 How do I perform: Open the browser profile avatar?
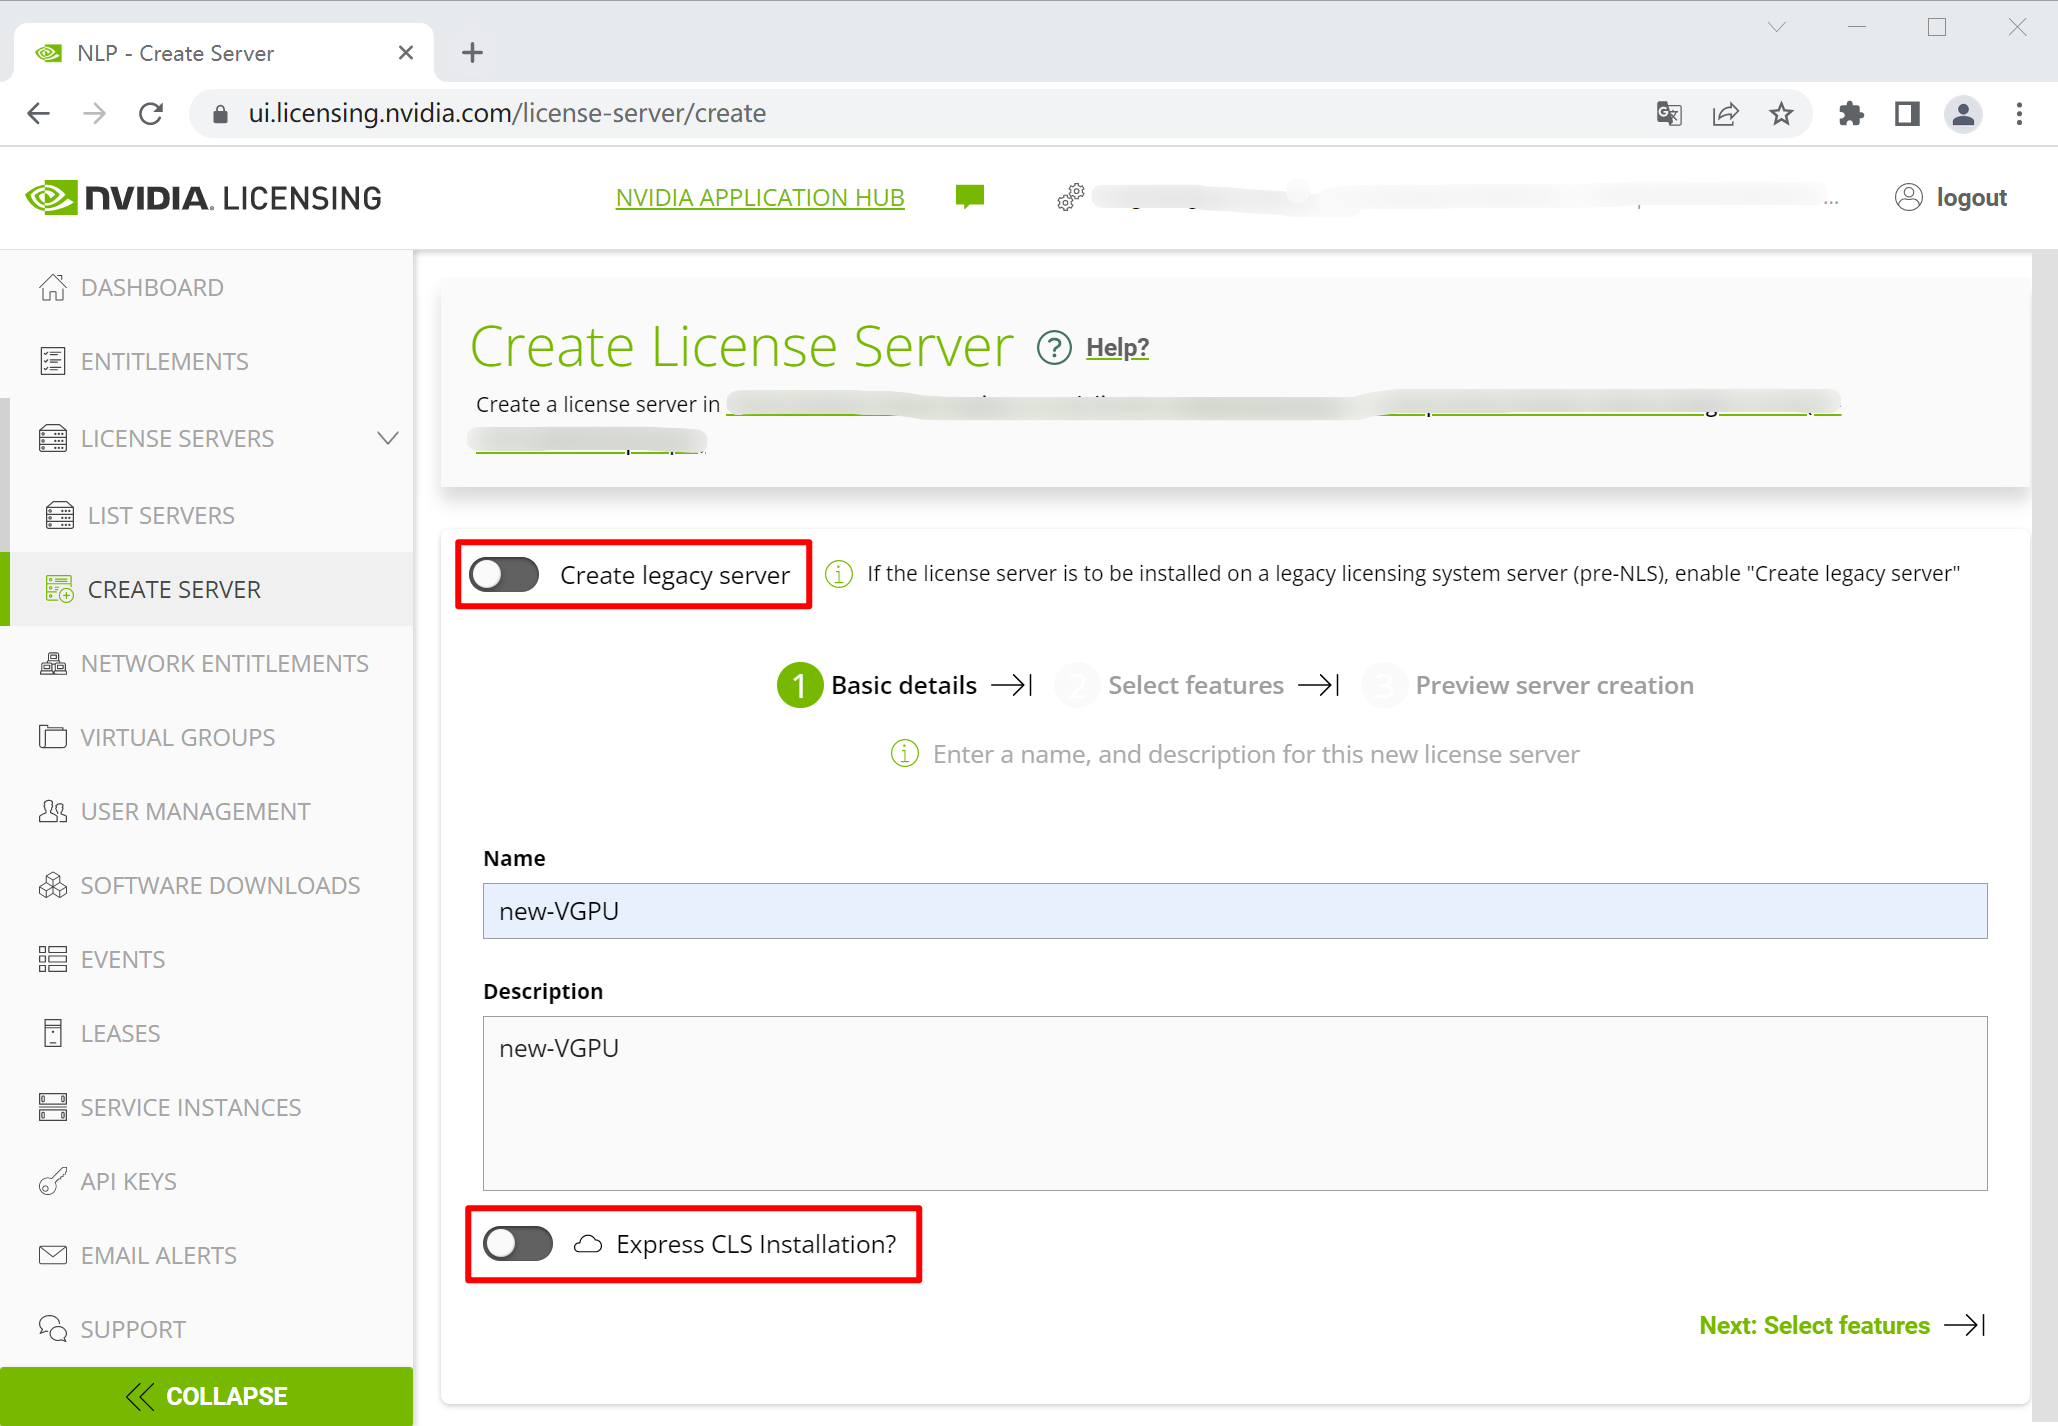point(1963,114)
